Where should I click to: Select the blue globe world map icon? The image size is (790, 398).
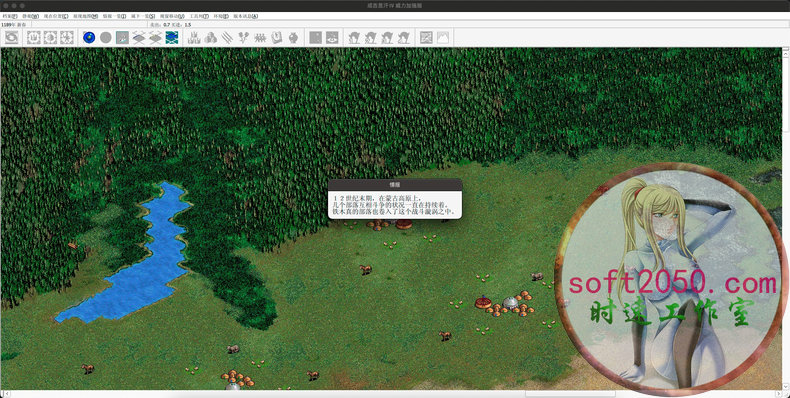click(x=89, y=38)
